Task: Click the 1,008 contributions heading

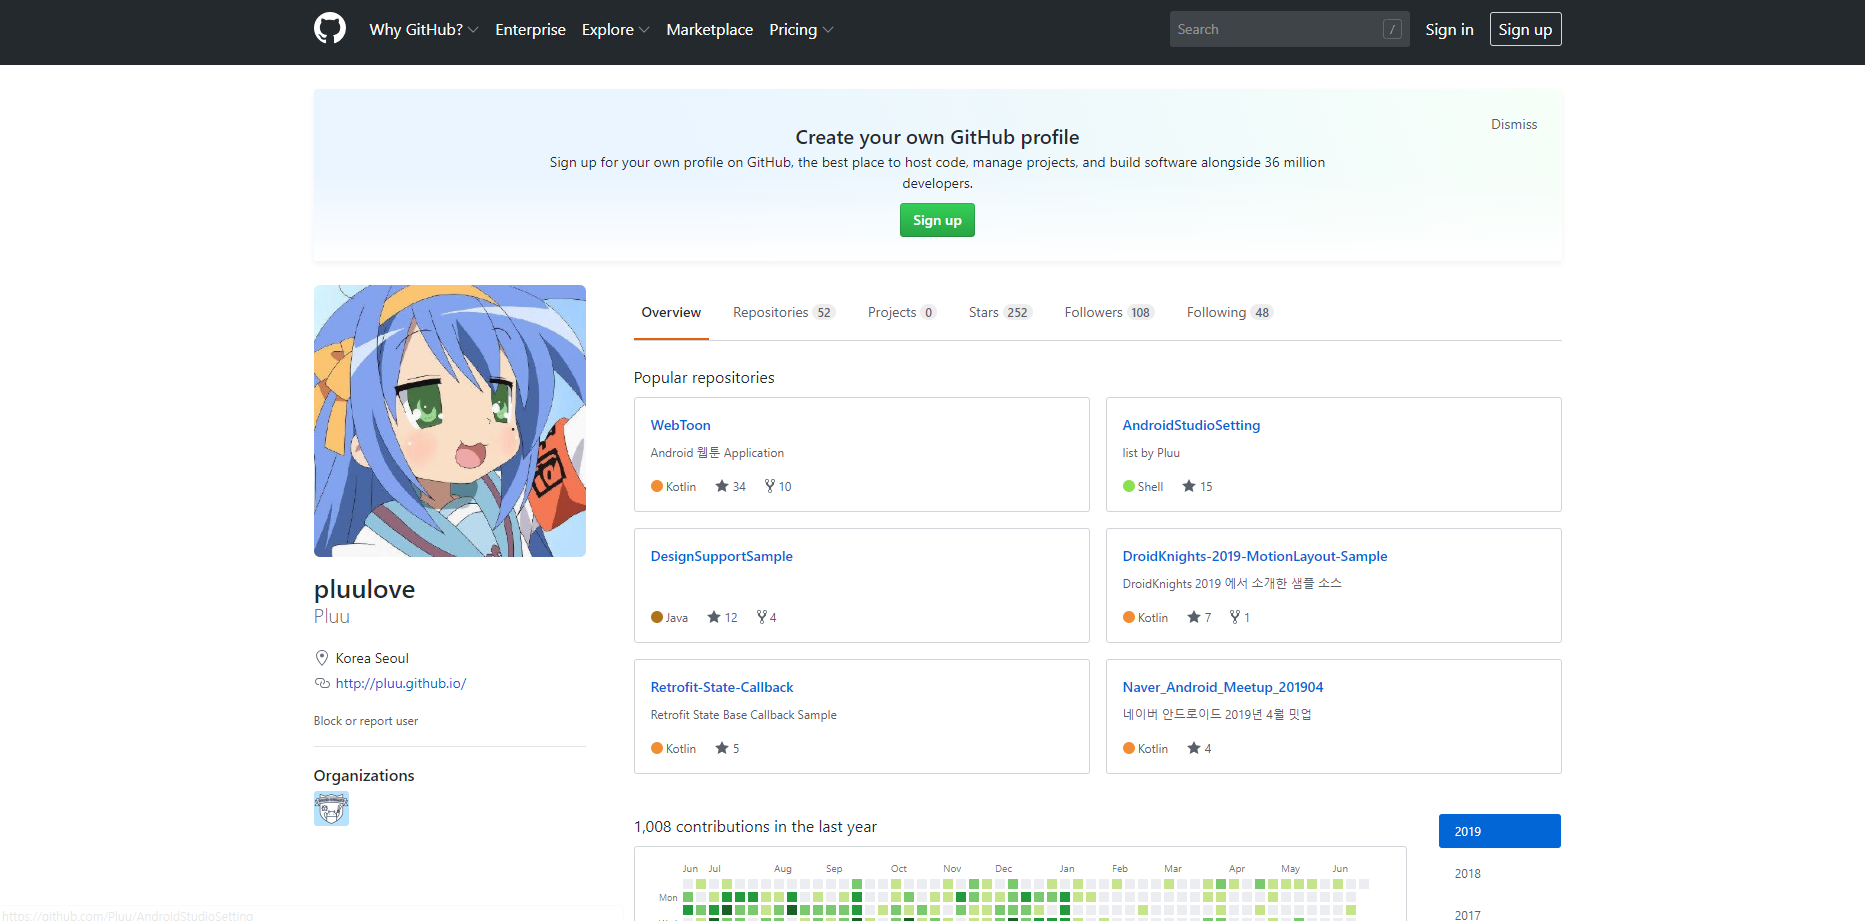Action: [755, 826]
